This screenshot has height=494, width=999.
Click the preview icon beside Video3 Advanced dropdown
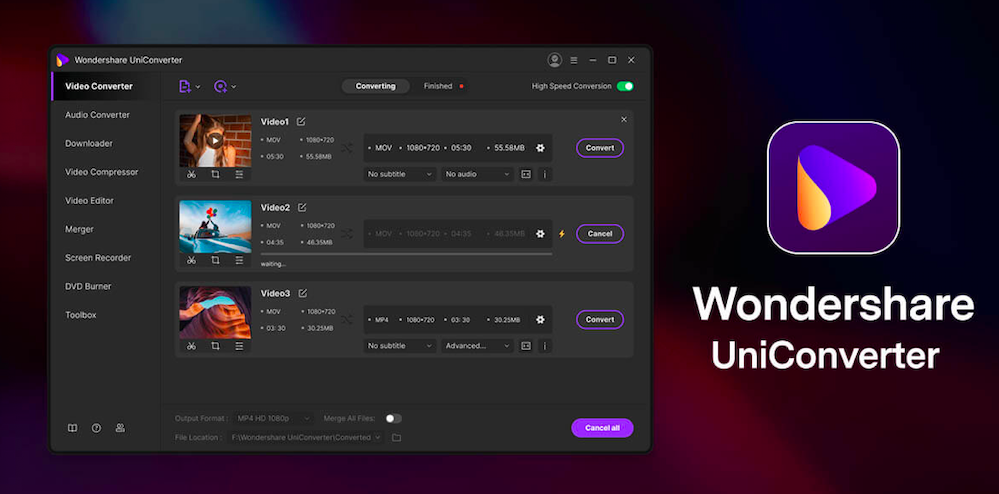click(526, 345)
